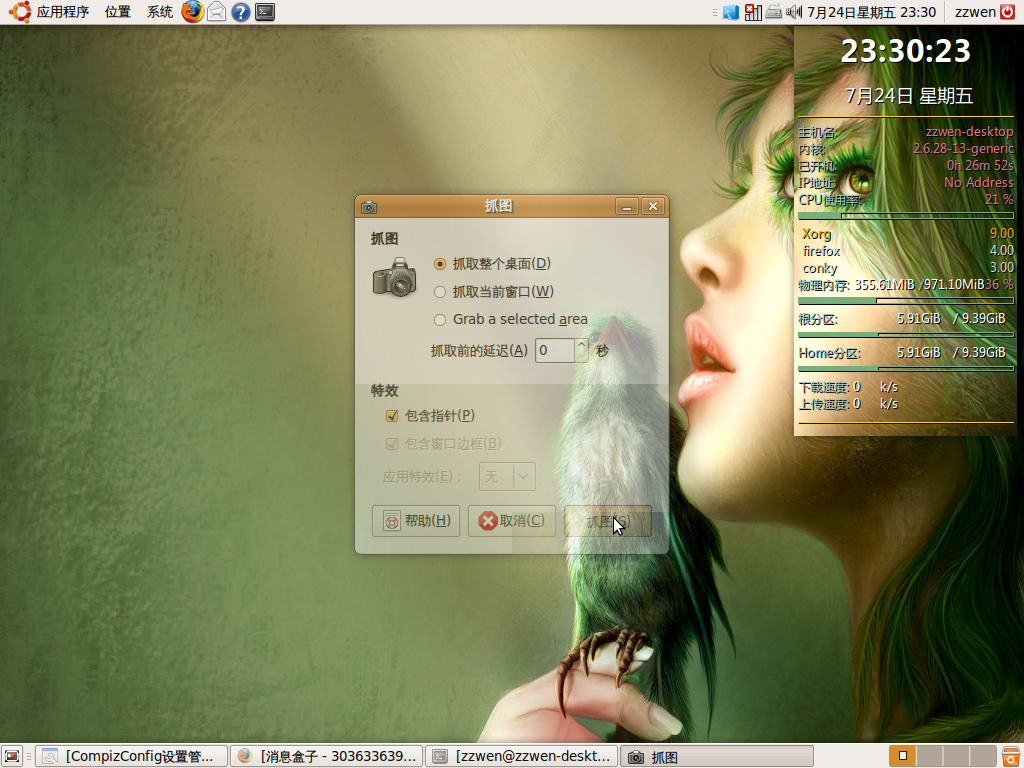The width and height of the screenshot is (1024, 768).
Task: Click the 物理内存 memory usage bar
Action: [x=906, y=301]
